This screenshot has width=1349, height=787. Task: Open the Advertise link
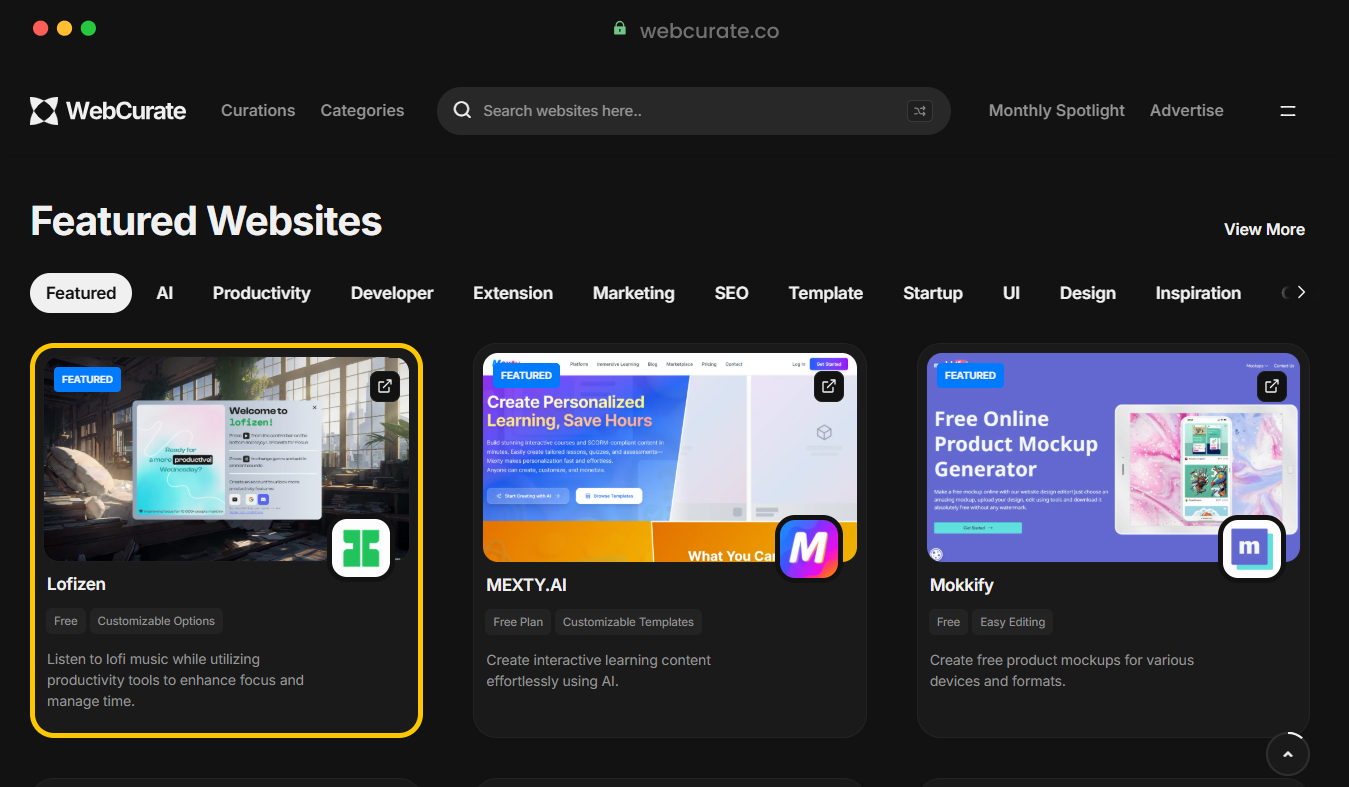1187,110
